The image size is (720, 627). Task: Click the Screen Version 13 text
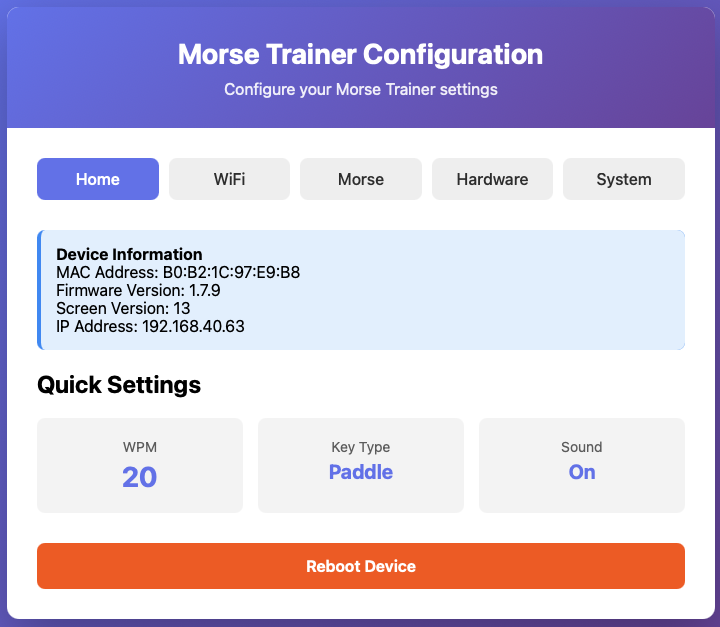tap(123, 308)
